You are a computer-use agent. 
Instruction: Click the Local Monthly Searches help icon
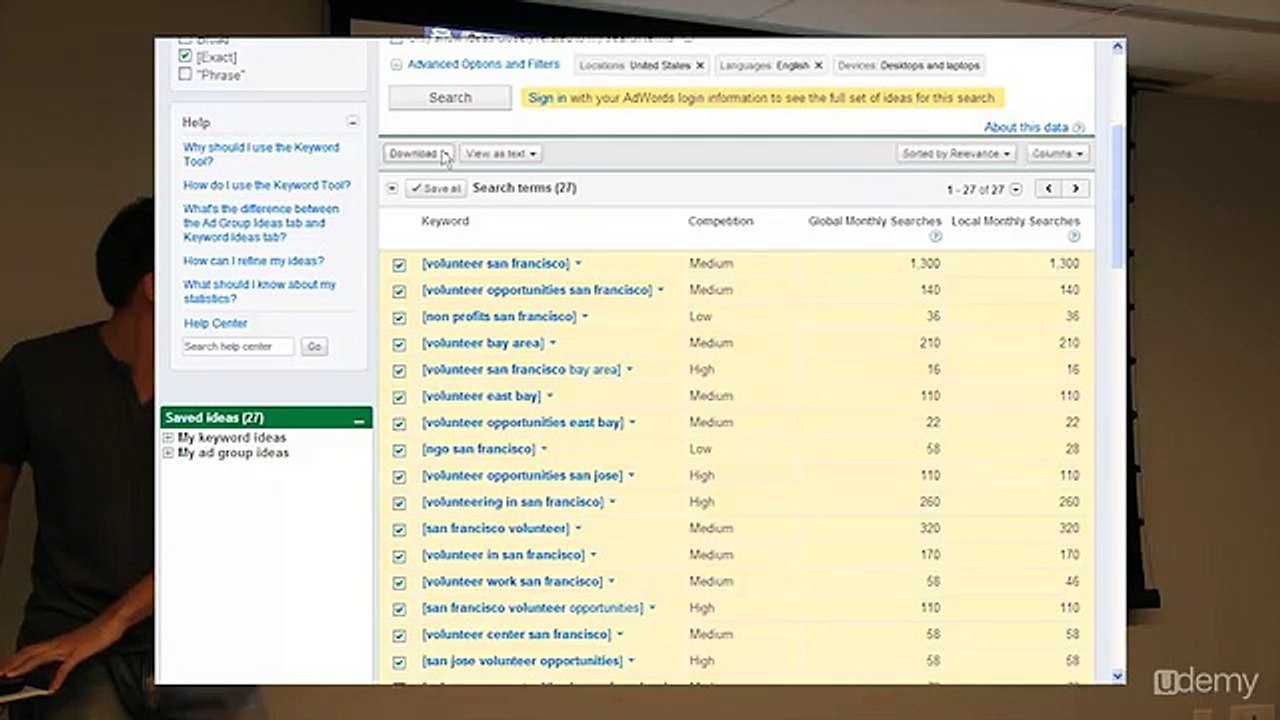tap(1074, 237)
